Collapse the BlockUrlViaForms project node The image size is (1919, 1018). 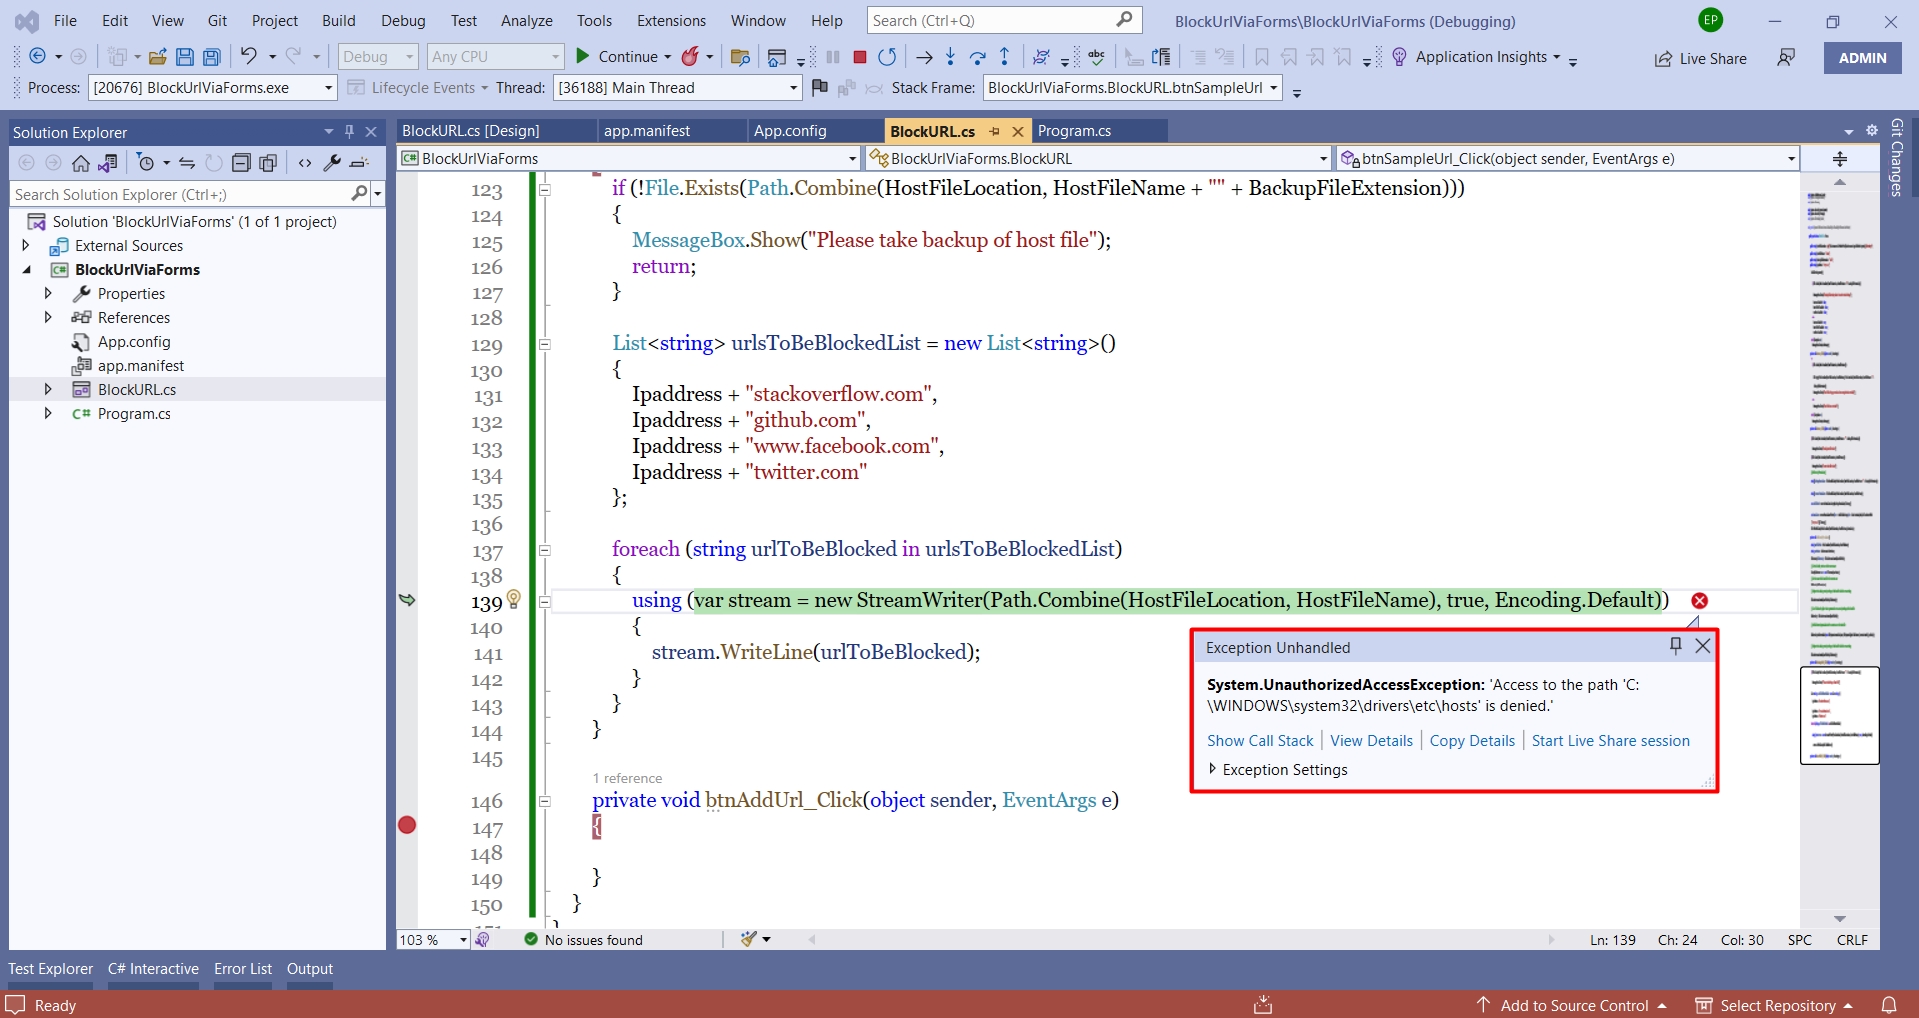point(27,269)
